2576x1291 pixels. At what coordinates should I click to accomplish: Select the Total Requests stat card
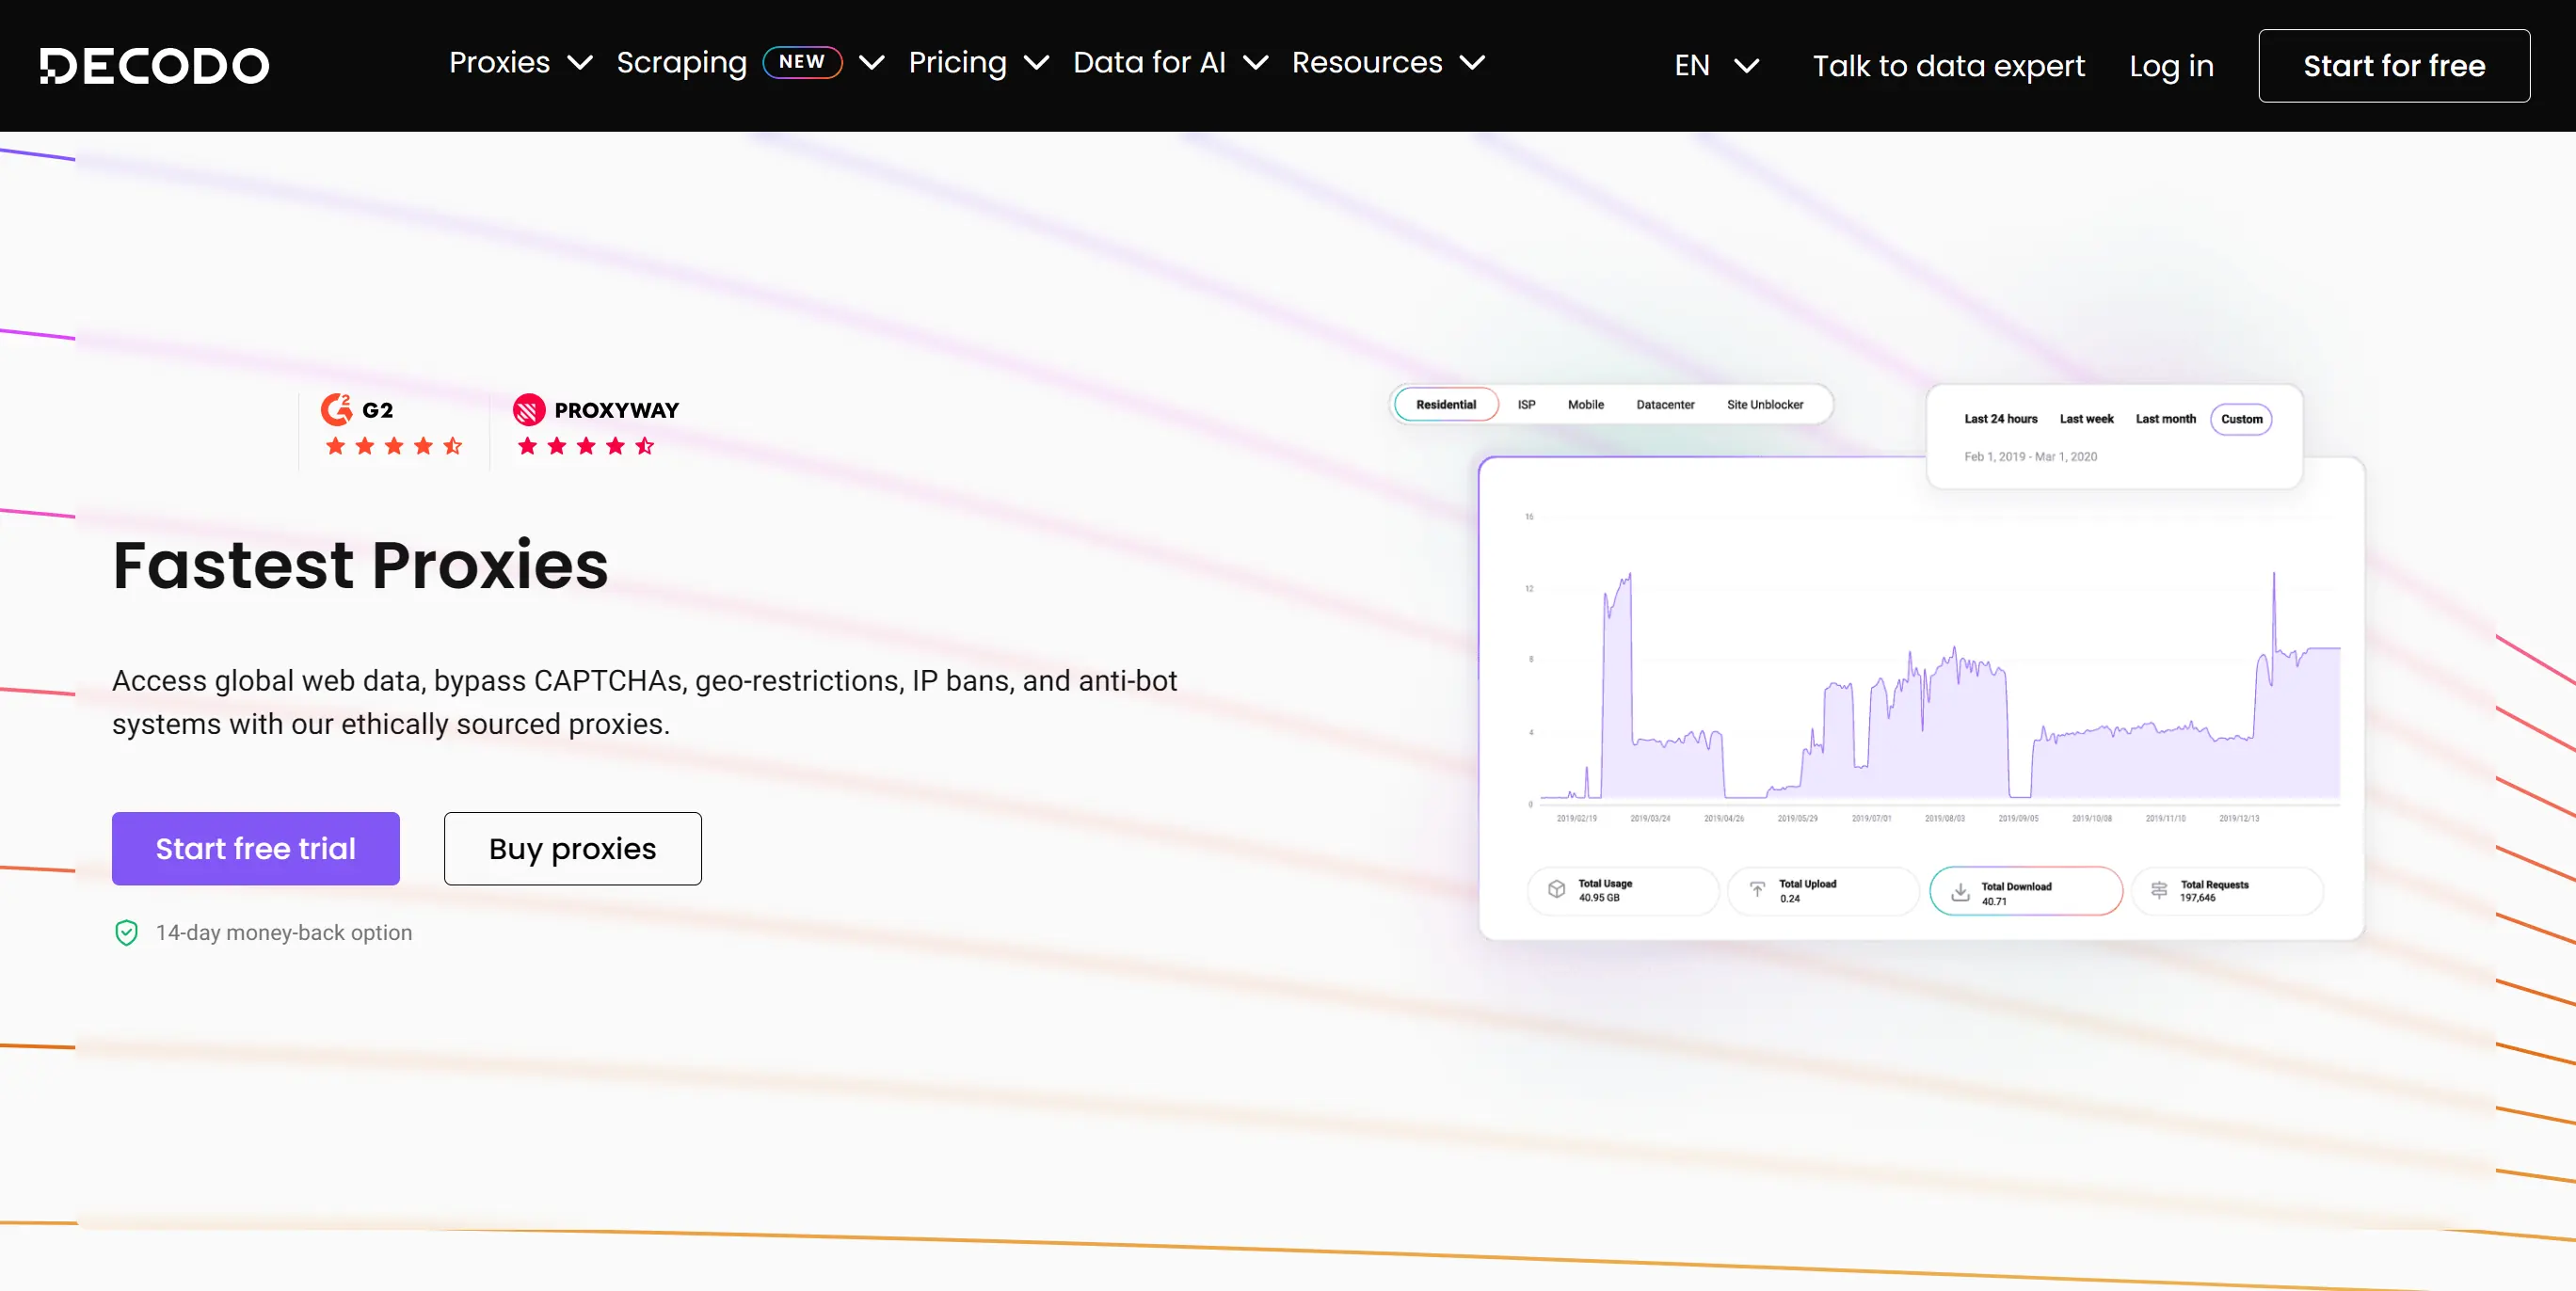2227,890
